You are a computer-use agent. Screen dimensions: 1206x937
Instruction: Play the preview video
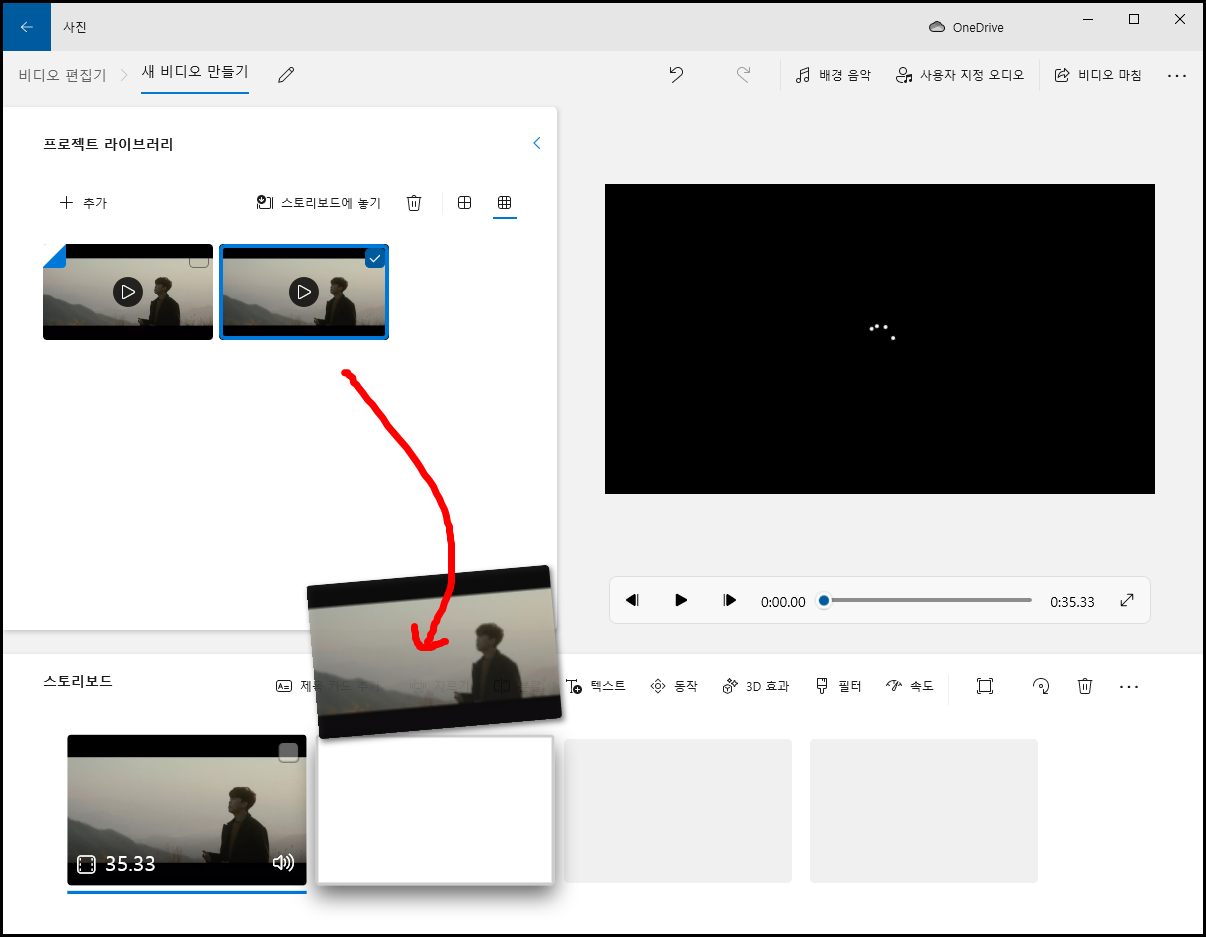pyautogui.click(x=681, y=600)
